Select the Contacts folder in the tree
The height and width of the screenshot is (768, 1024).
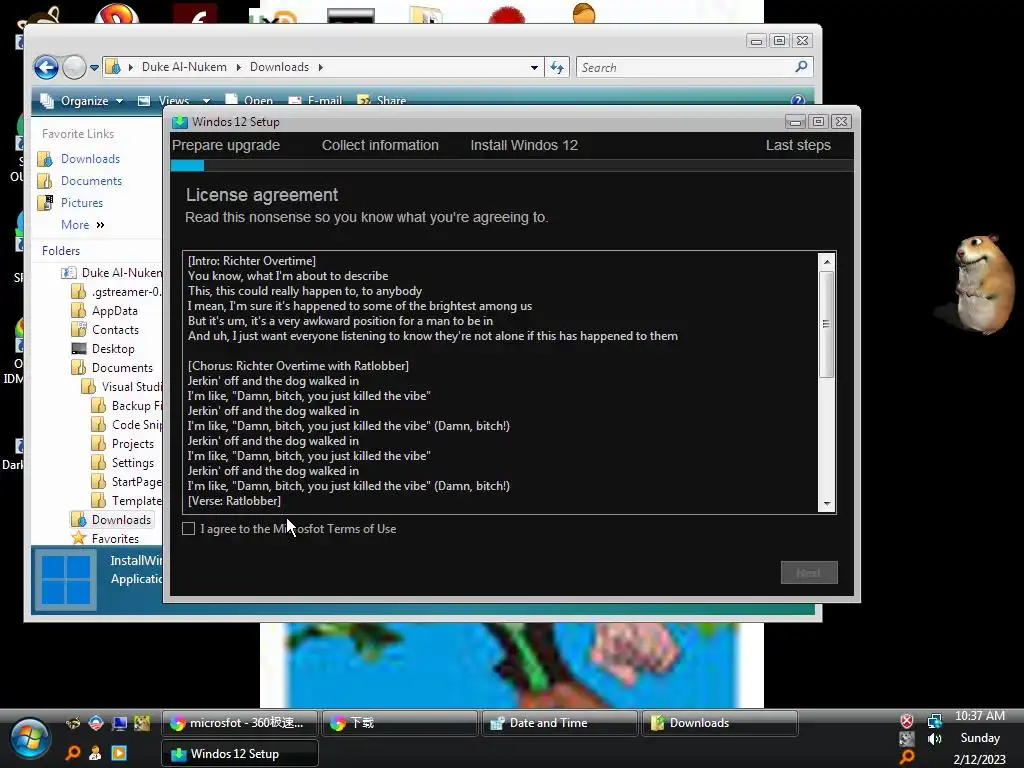tap(115, 330)
